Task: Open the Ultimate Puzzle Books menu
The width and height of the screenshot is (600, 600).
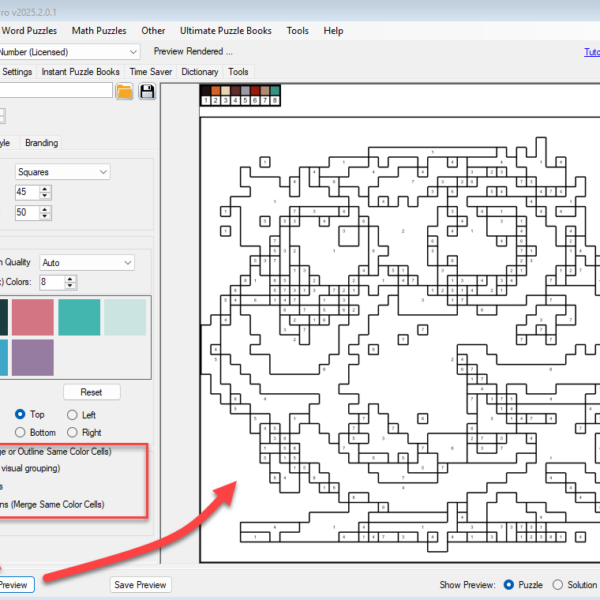Action: pyautogui.click(x=226, y=31)
